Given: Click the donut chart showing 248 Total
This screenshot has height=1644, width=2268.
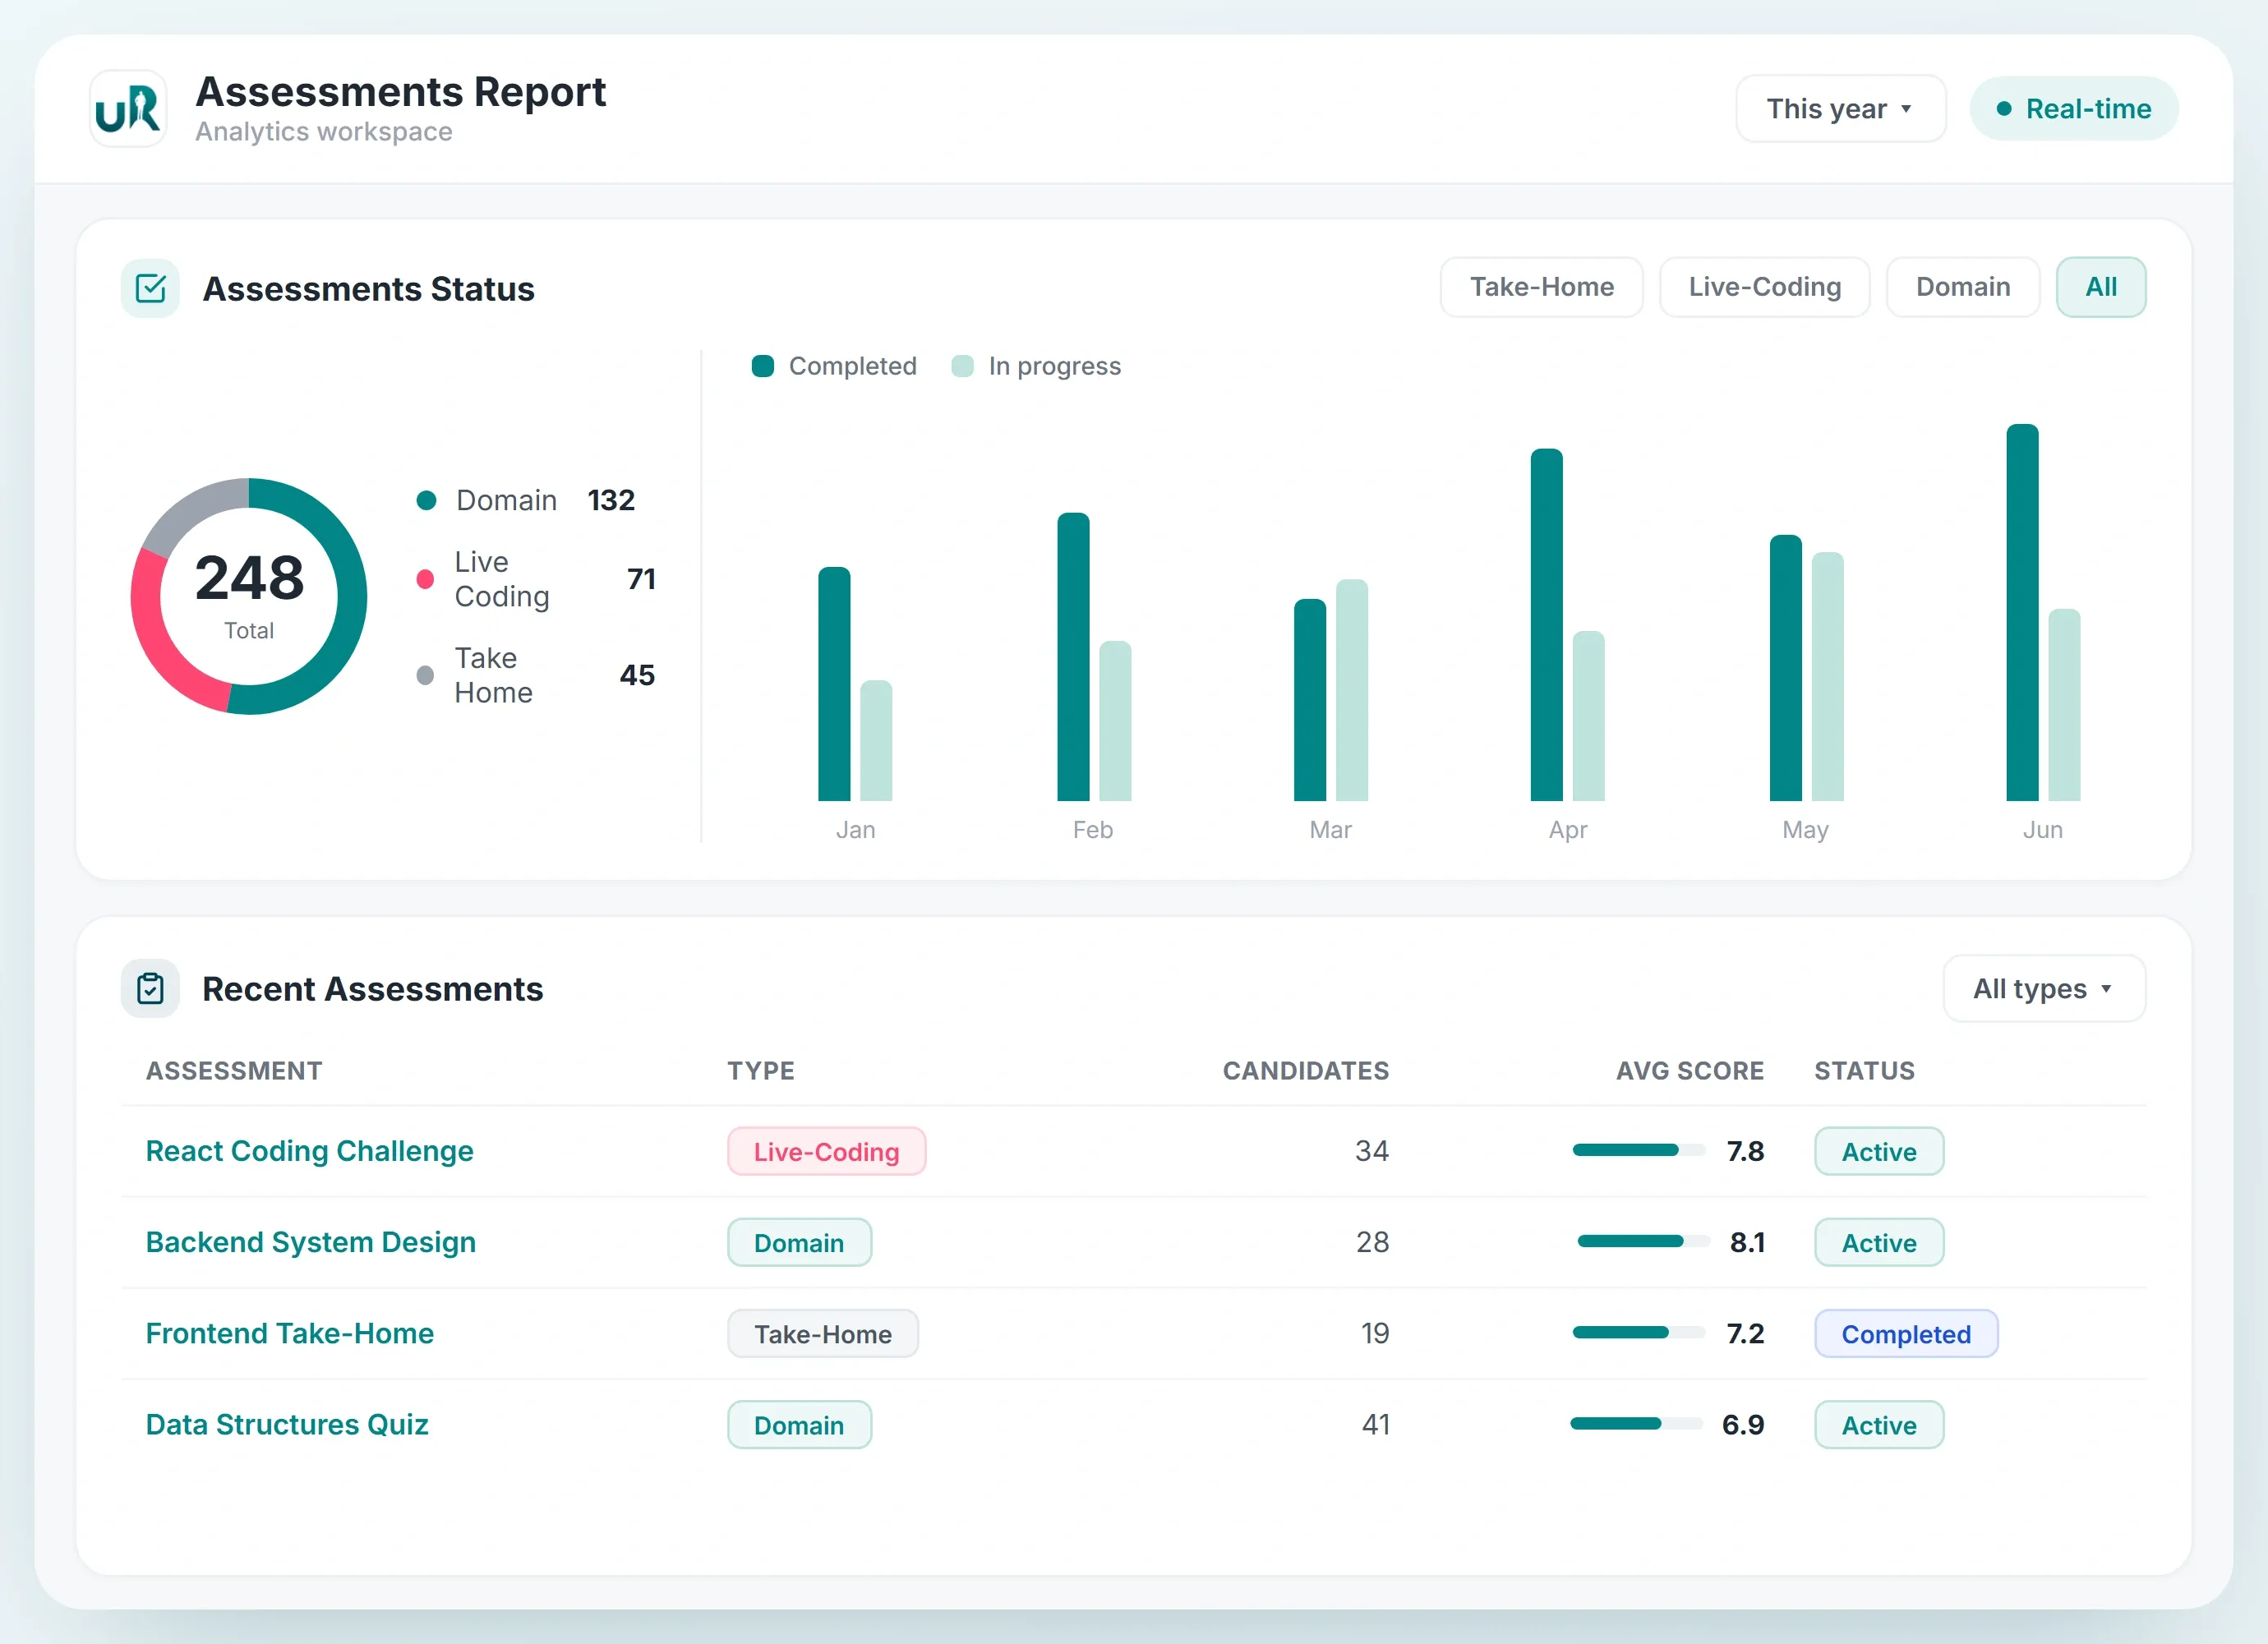Looking at the screenshot, I should click(x=249, y=596).
